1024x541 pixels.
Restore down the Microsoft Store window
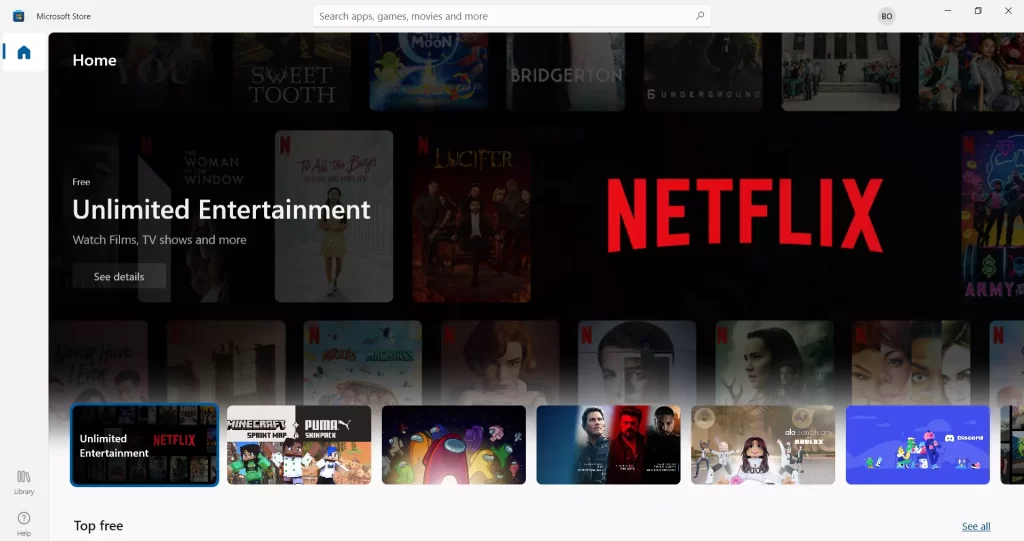978,11
